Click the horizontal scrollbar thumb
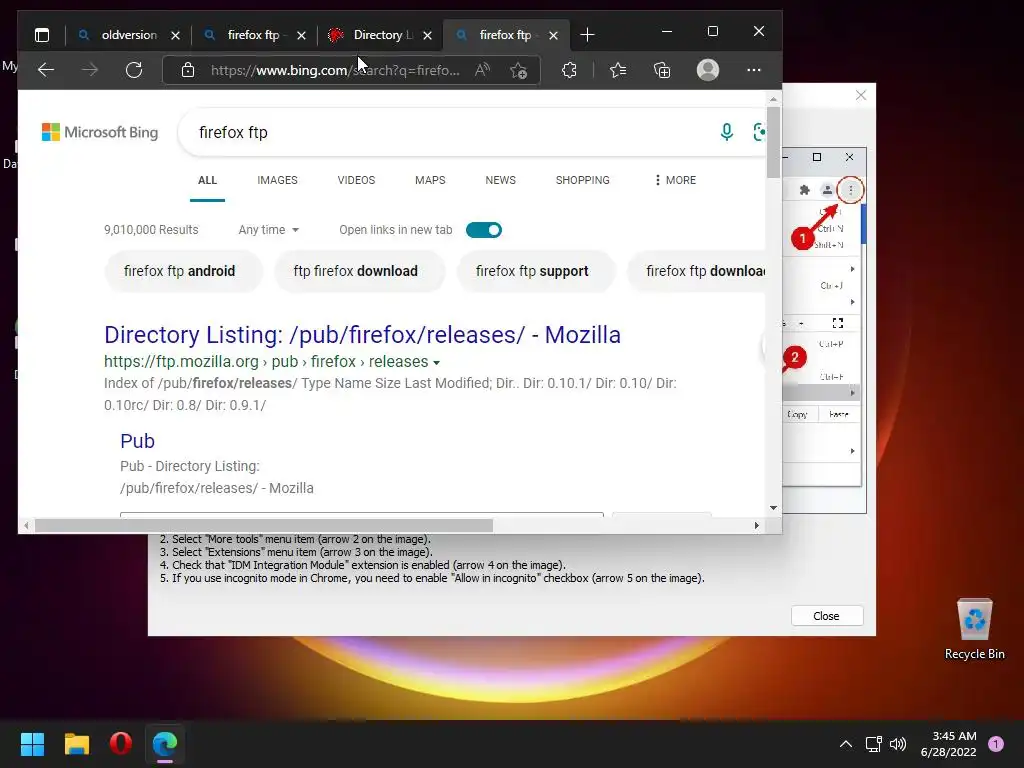Screen dimensions: 1024x768 point(263,526)
